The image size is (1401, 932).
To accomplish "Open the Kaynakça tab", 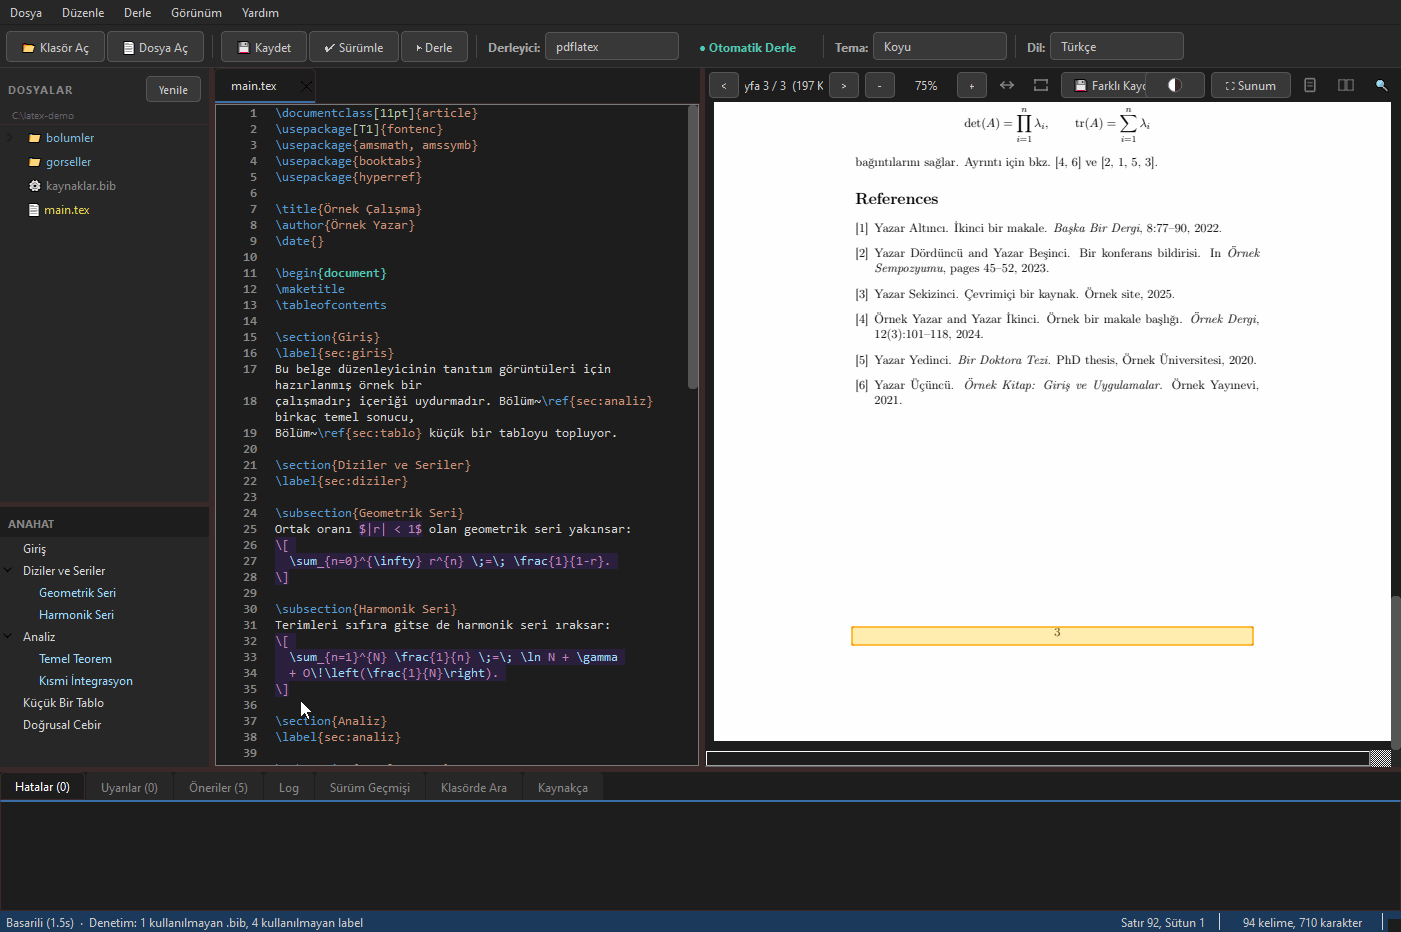I will pos(563,788).
